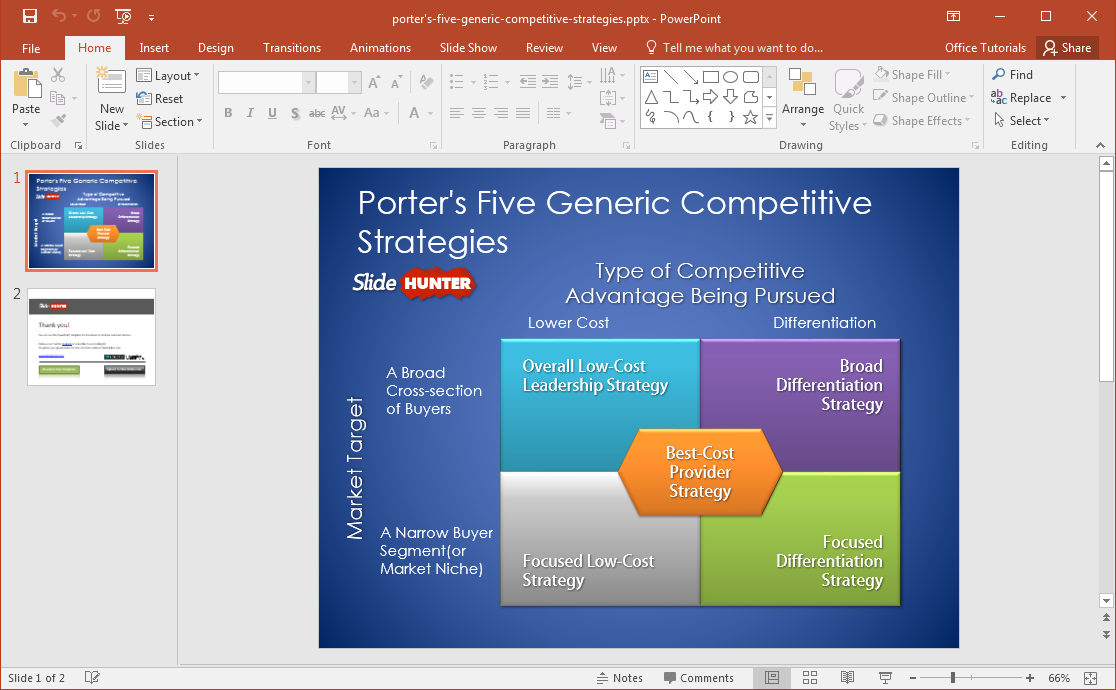
Task: Click the Save icon in the title bar
Action: (x=29, y=17)
